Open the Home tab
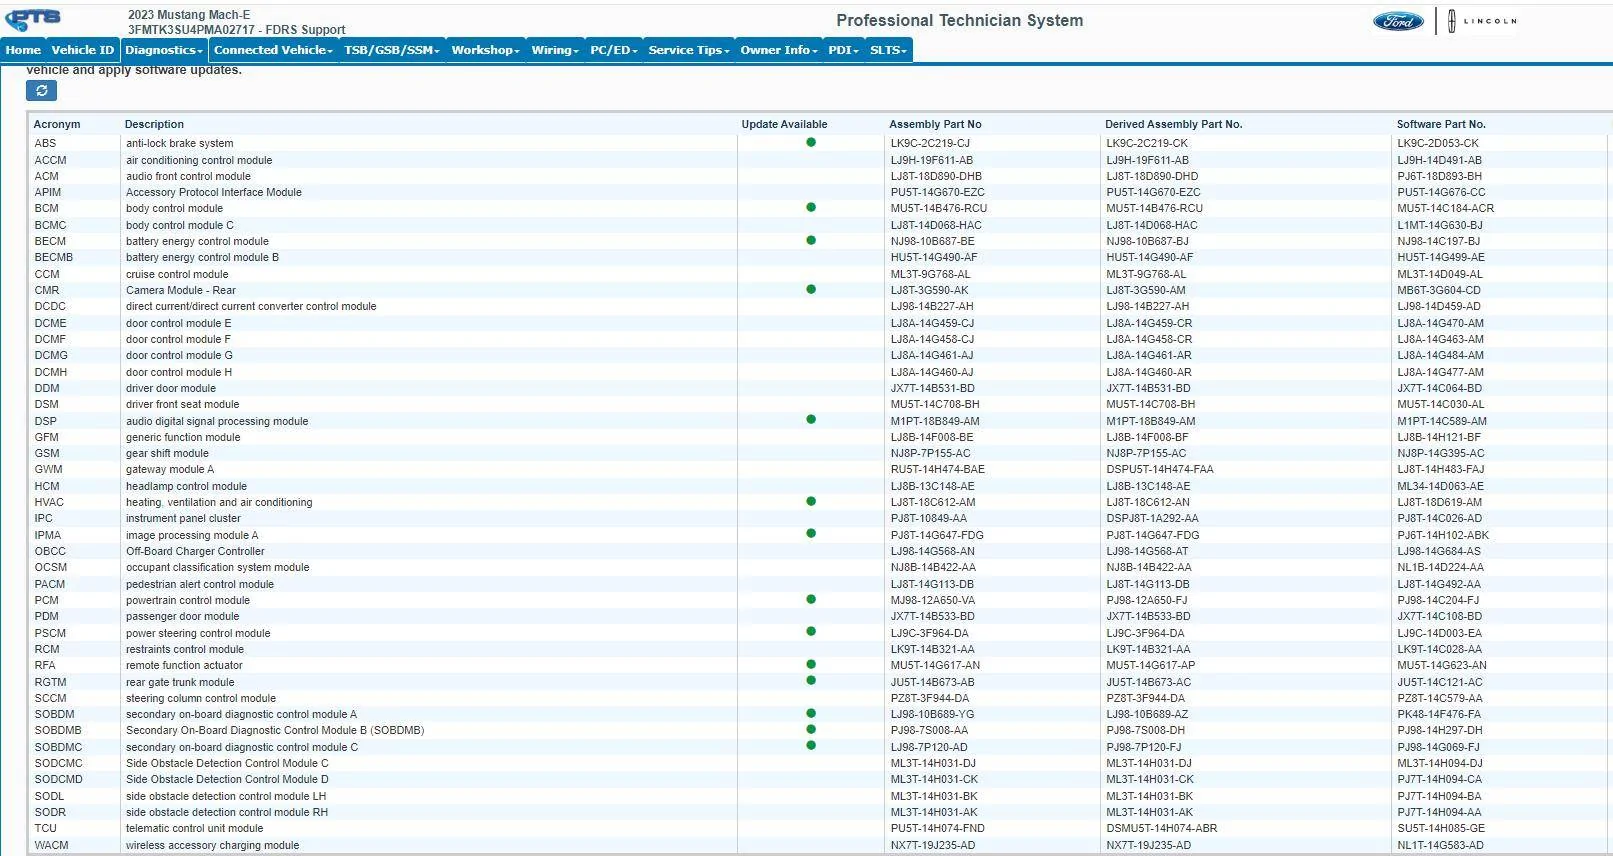 23,50
